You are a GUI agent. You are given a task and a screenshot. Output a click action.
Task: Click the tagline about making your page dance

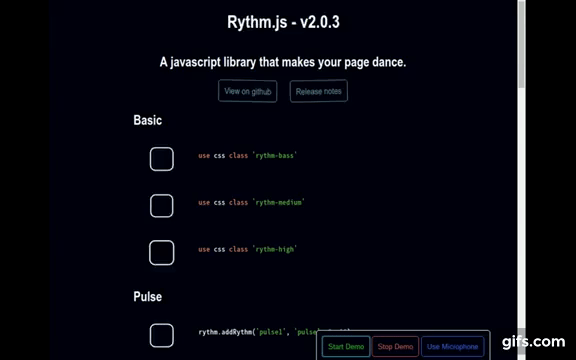point(283,62)
